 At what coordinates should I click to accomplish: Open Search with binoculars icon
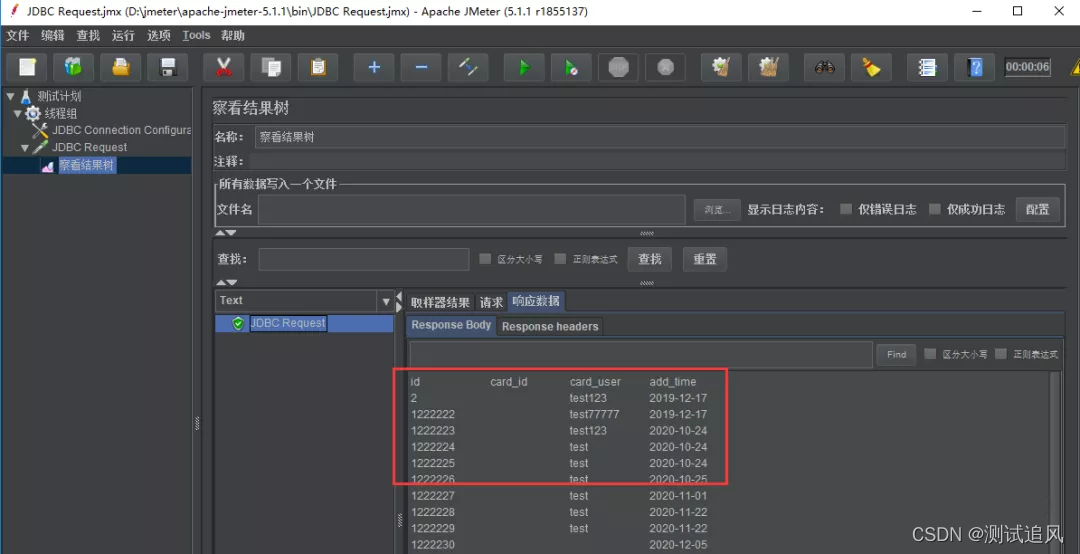(x=824, y=67)
